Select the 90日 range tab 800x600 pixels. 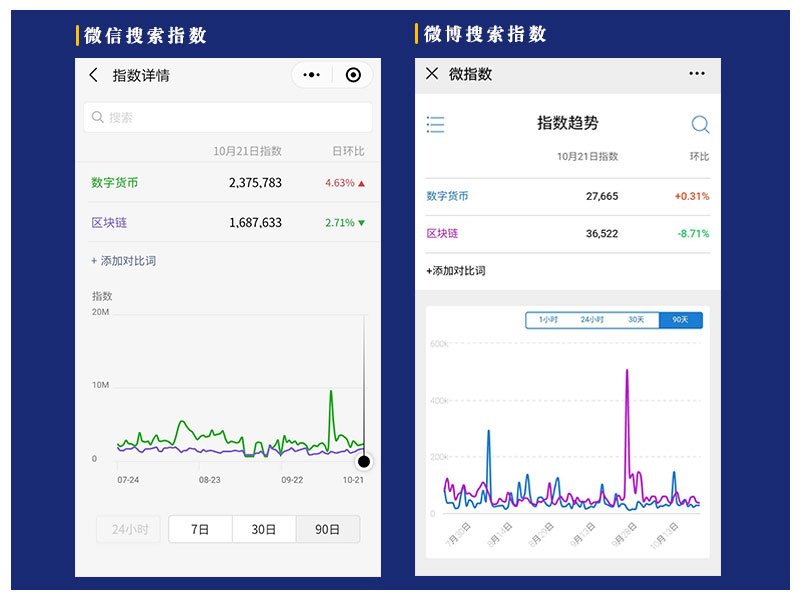(x=328, y=529)
